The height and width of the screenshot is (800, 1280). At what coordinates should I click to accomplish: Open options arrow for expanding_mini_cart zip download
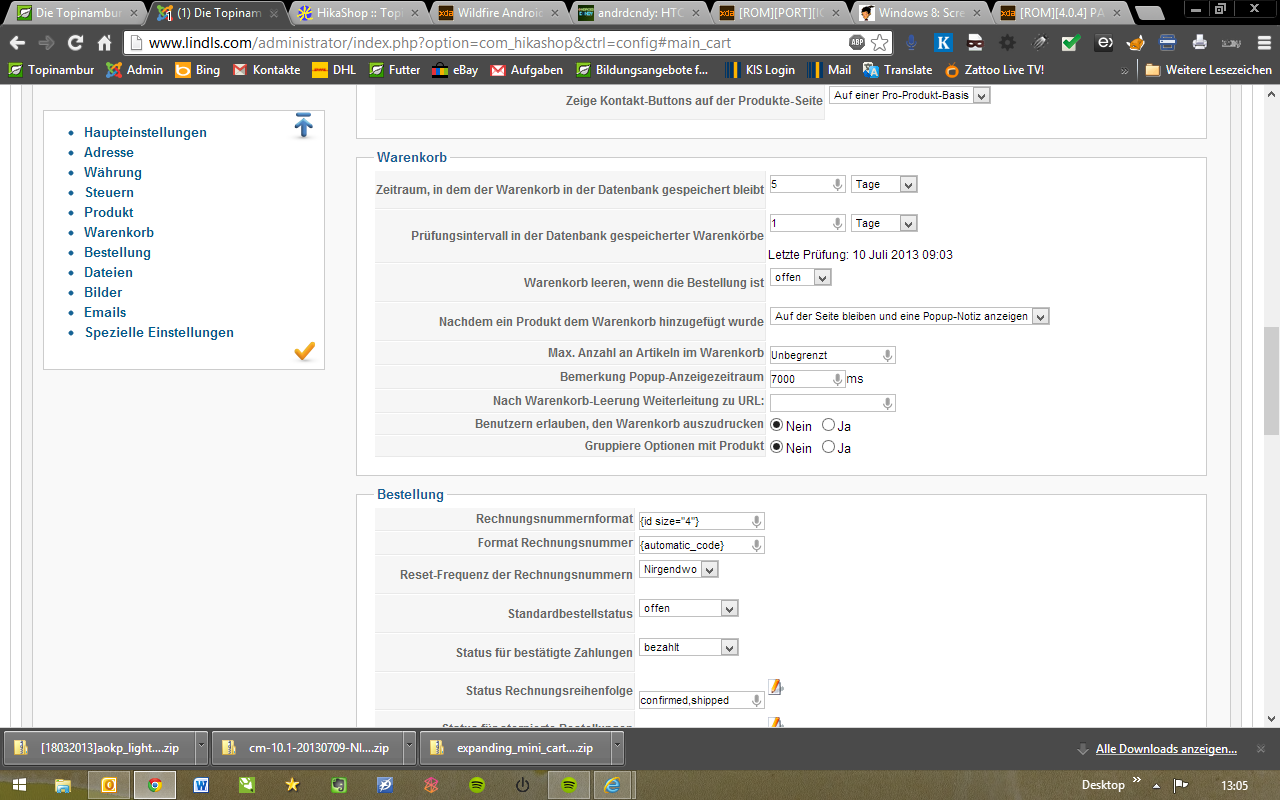coord(617,747)
